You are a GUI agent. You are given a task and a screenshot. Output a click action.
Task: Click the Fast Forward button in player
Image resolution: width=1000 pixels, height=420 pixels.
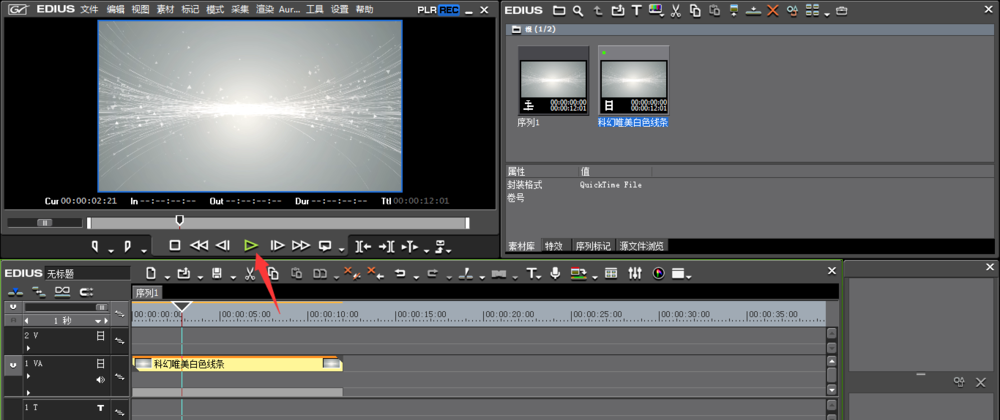(x=300, y=245)
